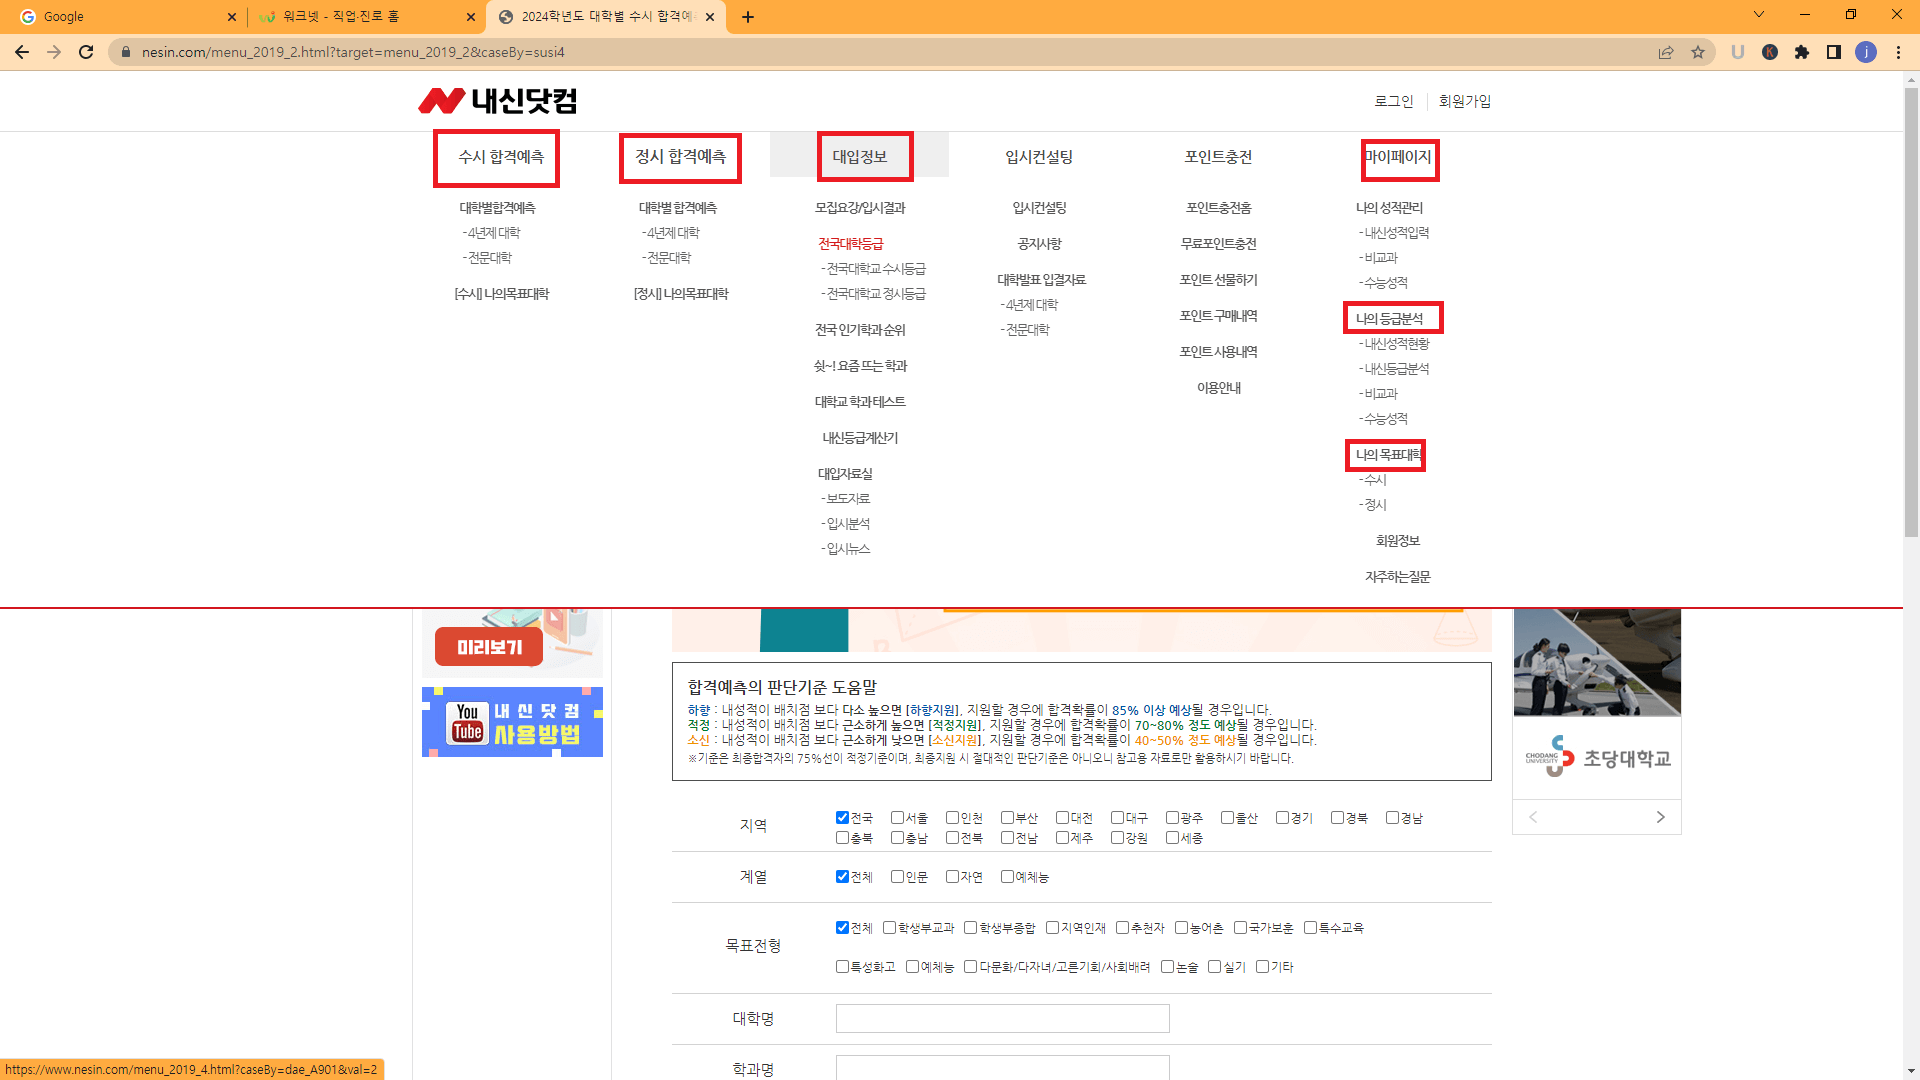Click the 내신닷컴 logo icon

440,101
